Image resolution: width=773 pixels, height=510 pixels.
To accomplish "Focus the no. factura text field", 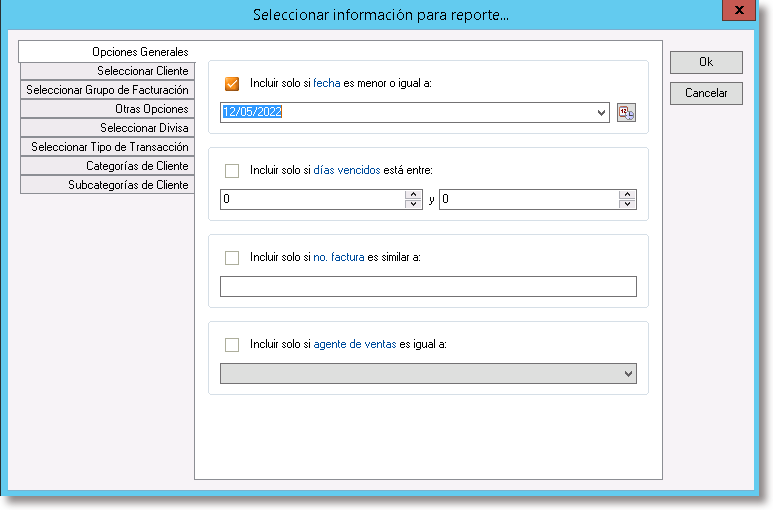I will coord(428,286).
